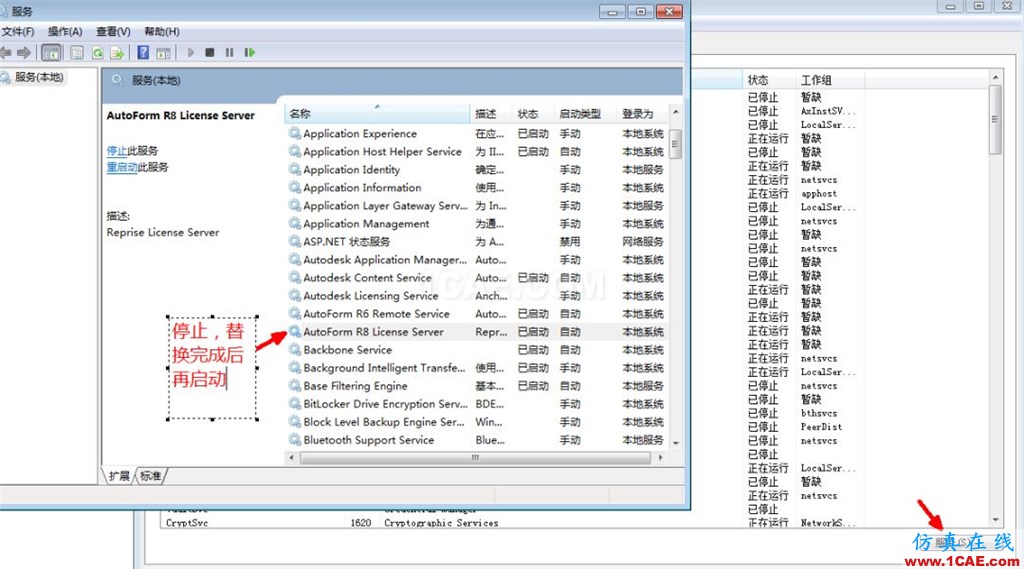This screenshot has height=569, width=1024.
Task: Click bthsvcs group entry in background window
Action: coord(818,413)
